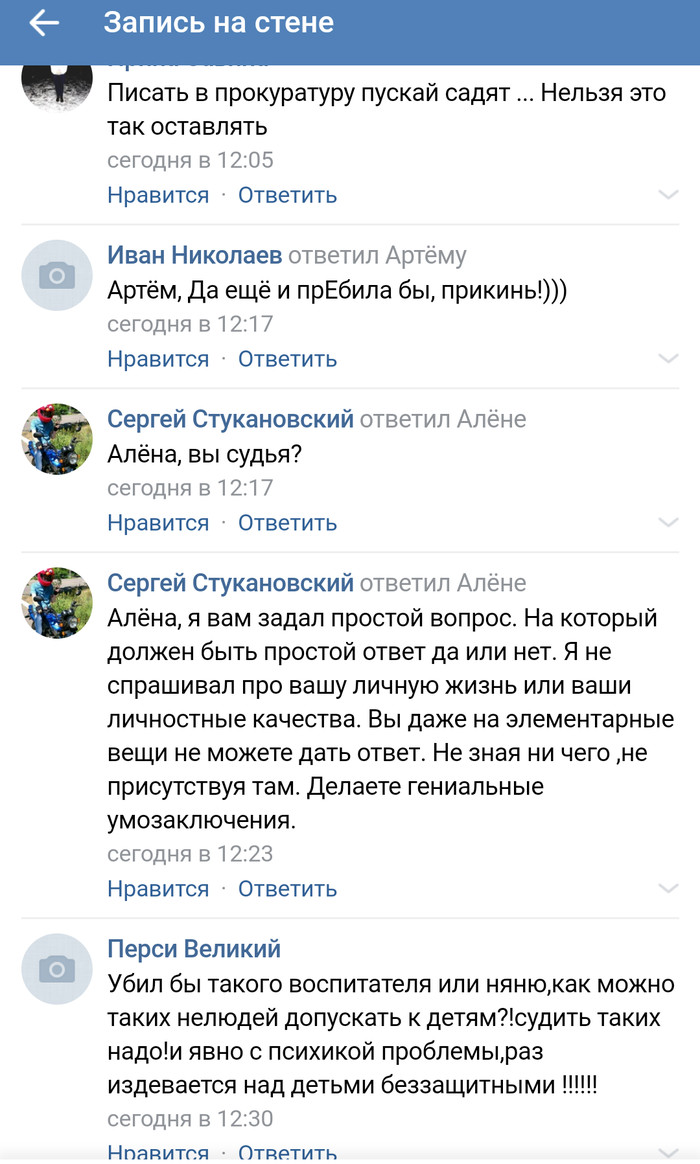The width and height of the screenshot is (700, 1164).
Task: Tap Сергей Стукановский's avatar on 12:23 comment
Action: (57, 603)
